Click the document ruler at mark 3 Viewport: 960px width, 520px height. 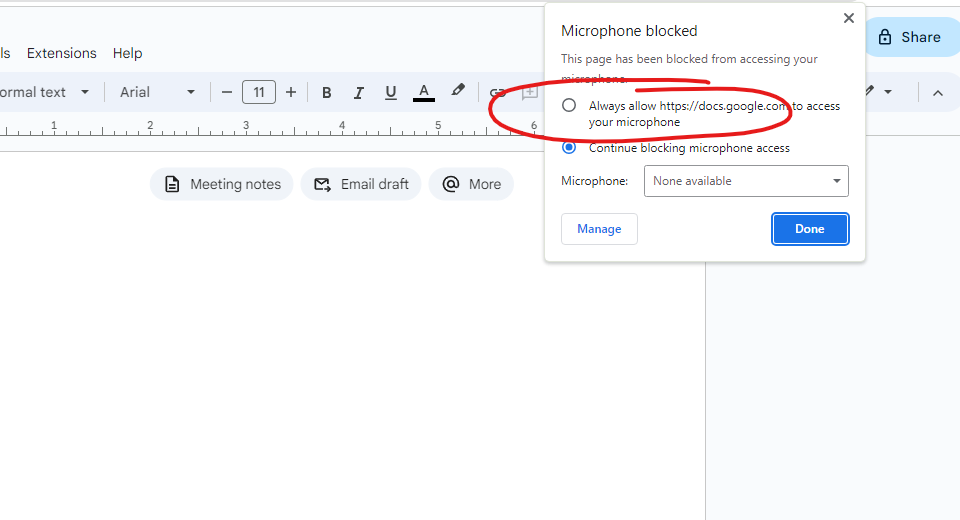coord(246,126)
